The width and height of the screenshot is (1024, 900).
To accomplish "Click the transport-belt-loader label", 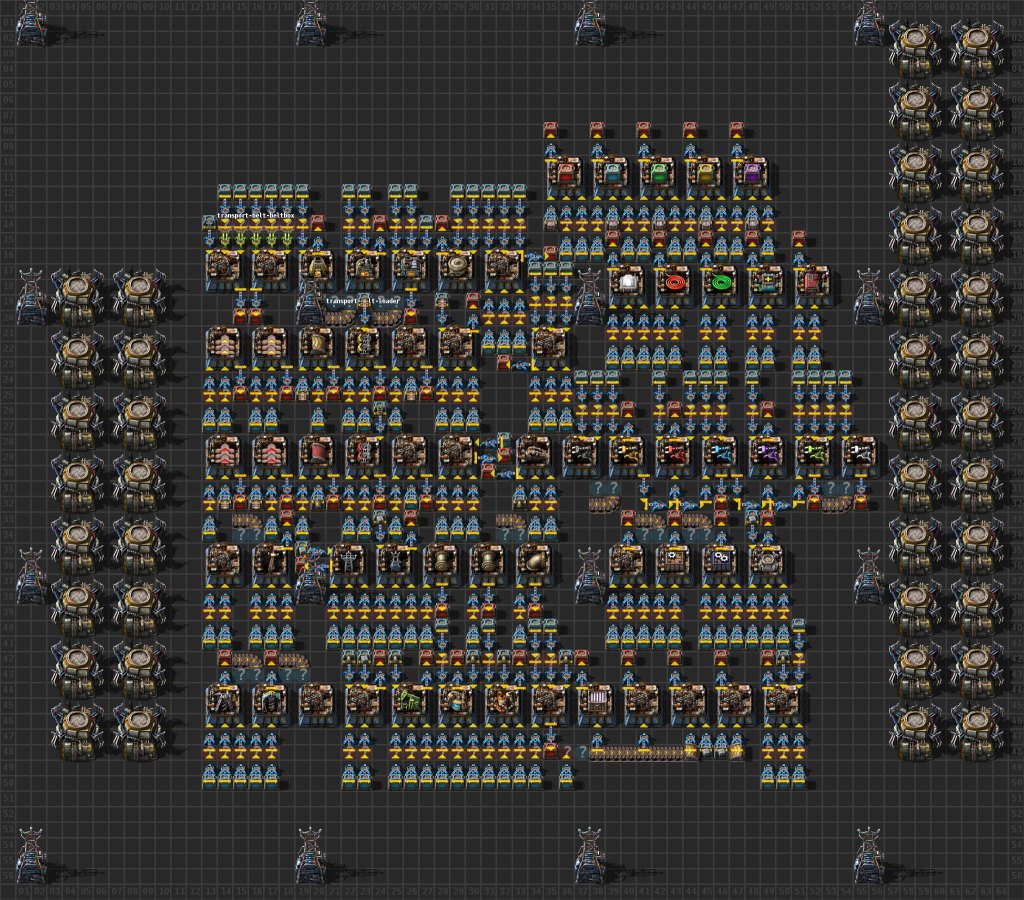I will pyautogui.click(x=363, y=300).
